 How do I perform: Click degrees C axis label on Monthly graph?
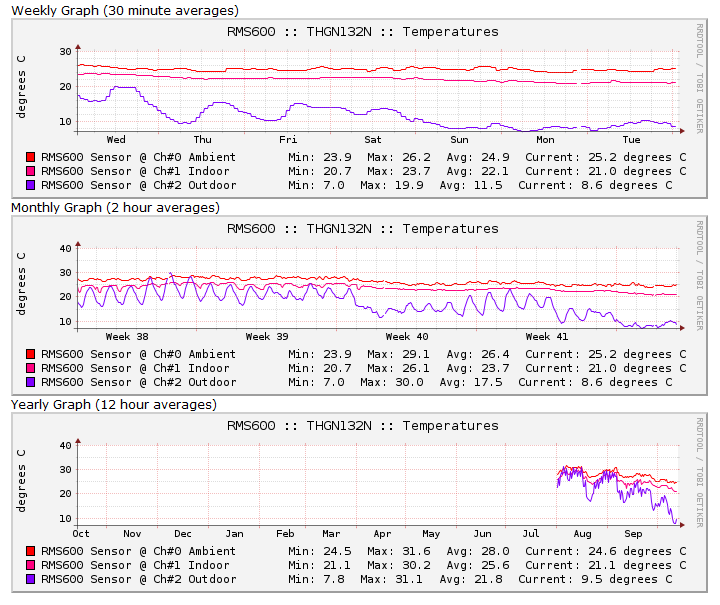coord(21,285)
